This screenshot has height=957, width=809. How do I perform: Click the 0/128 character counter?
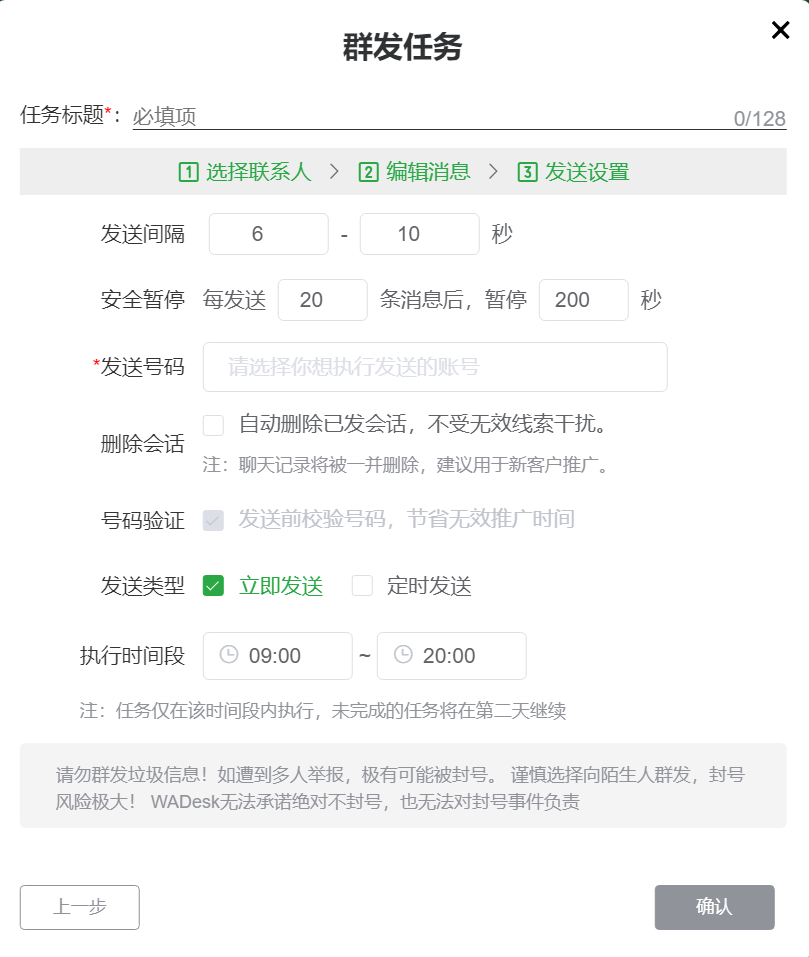tap(760, 118)
